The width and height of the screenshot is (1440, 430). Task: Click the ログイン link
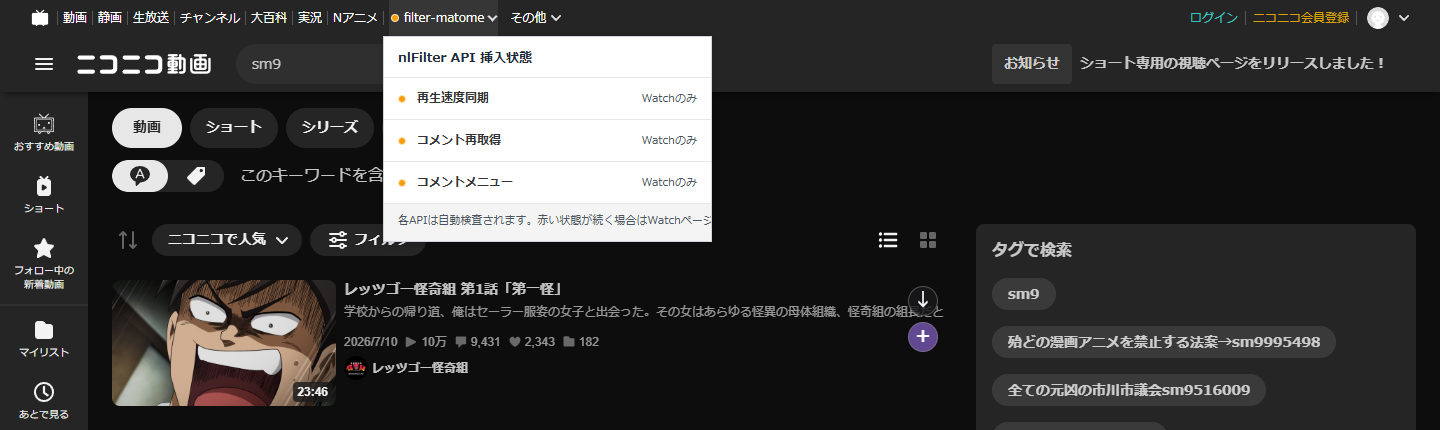click(x=1214, y=18)
